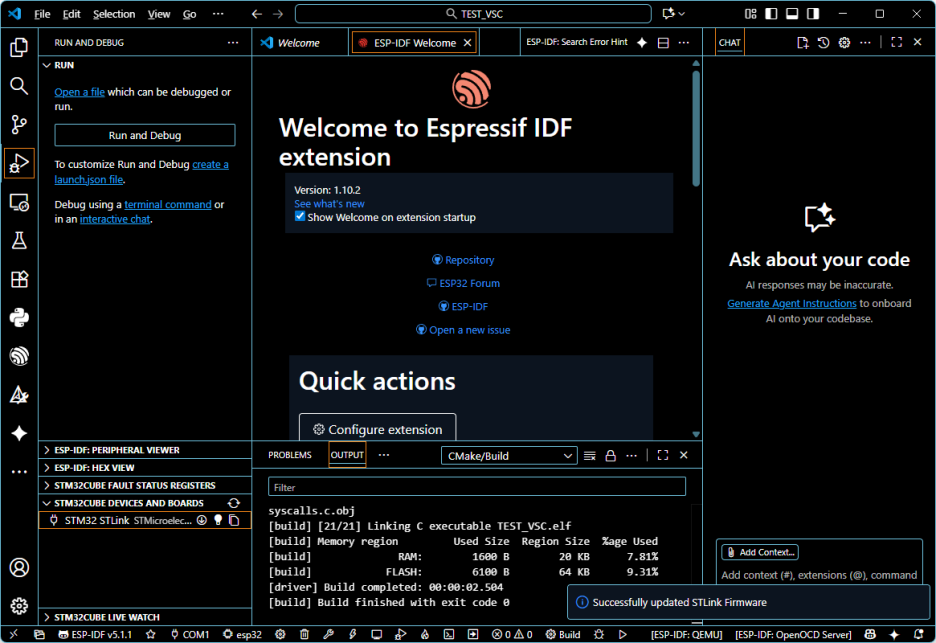The width and height of the screenshot is (936, 643).
Task: Click Generate Agent Instructions link
Action: coord(792,303)
